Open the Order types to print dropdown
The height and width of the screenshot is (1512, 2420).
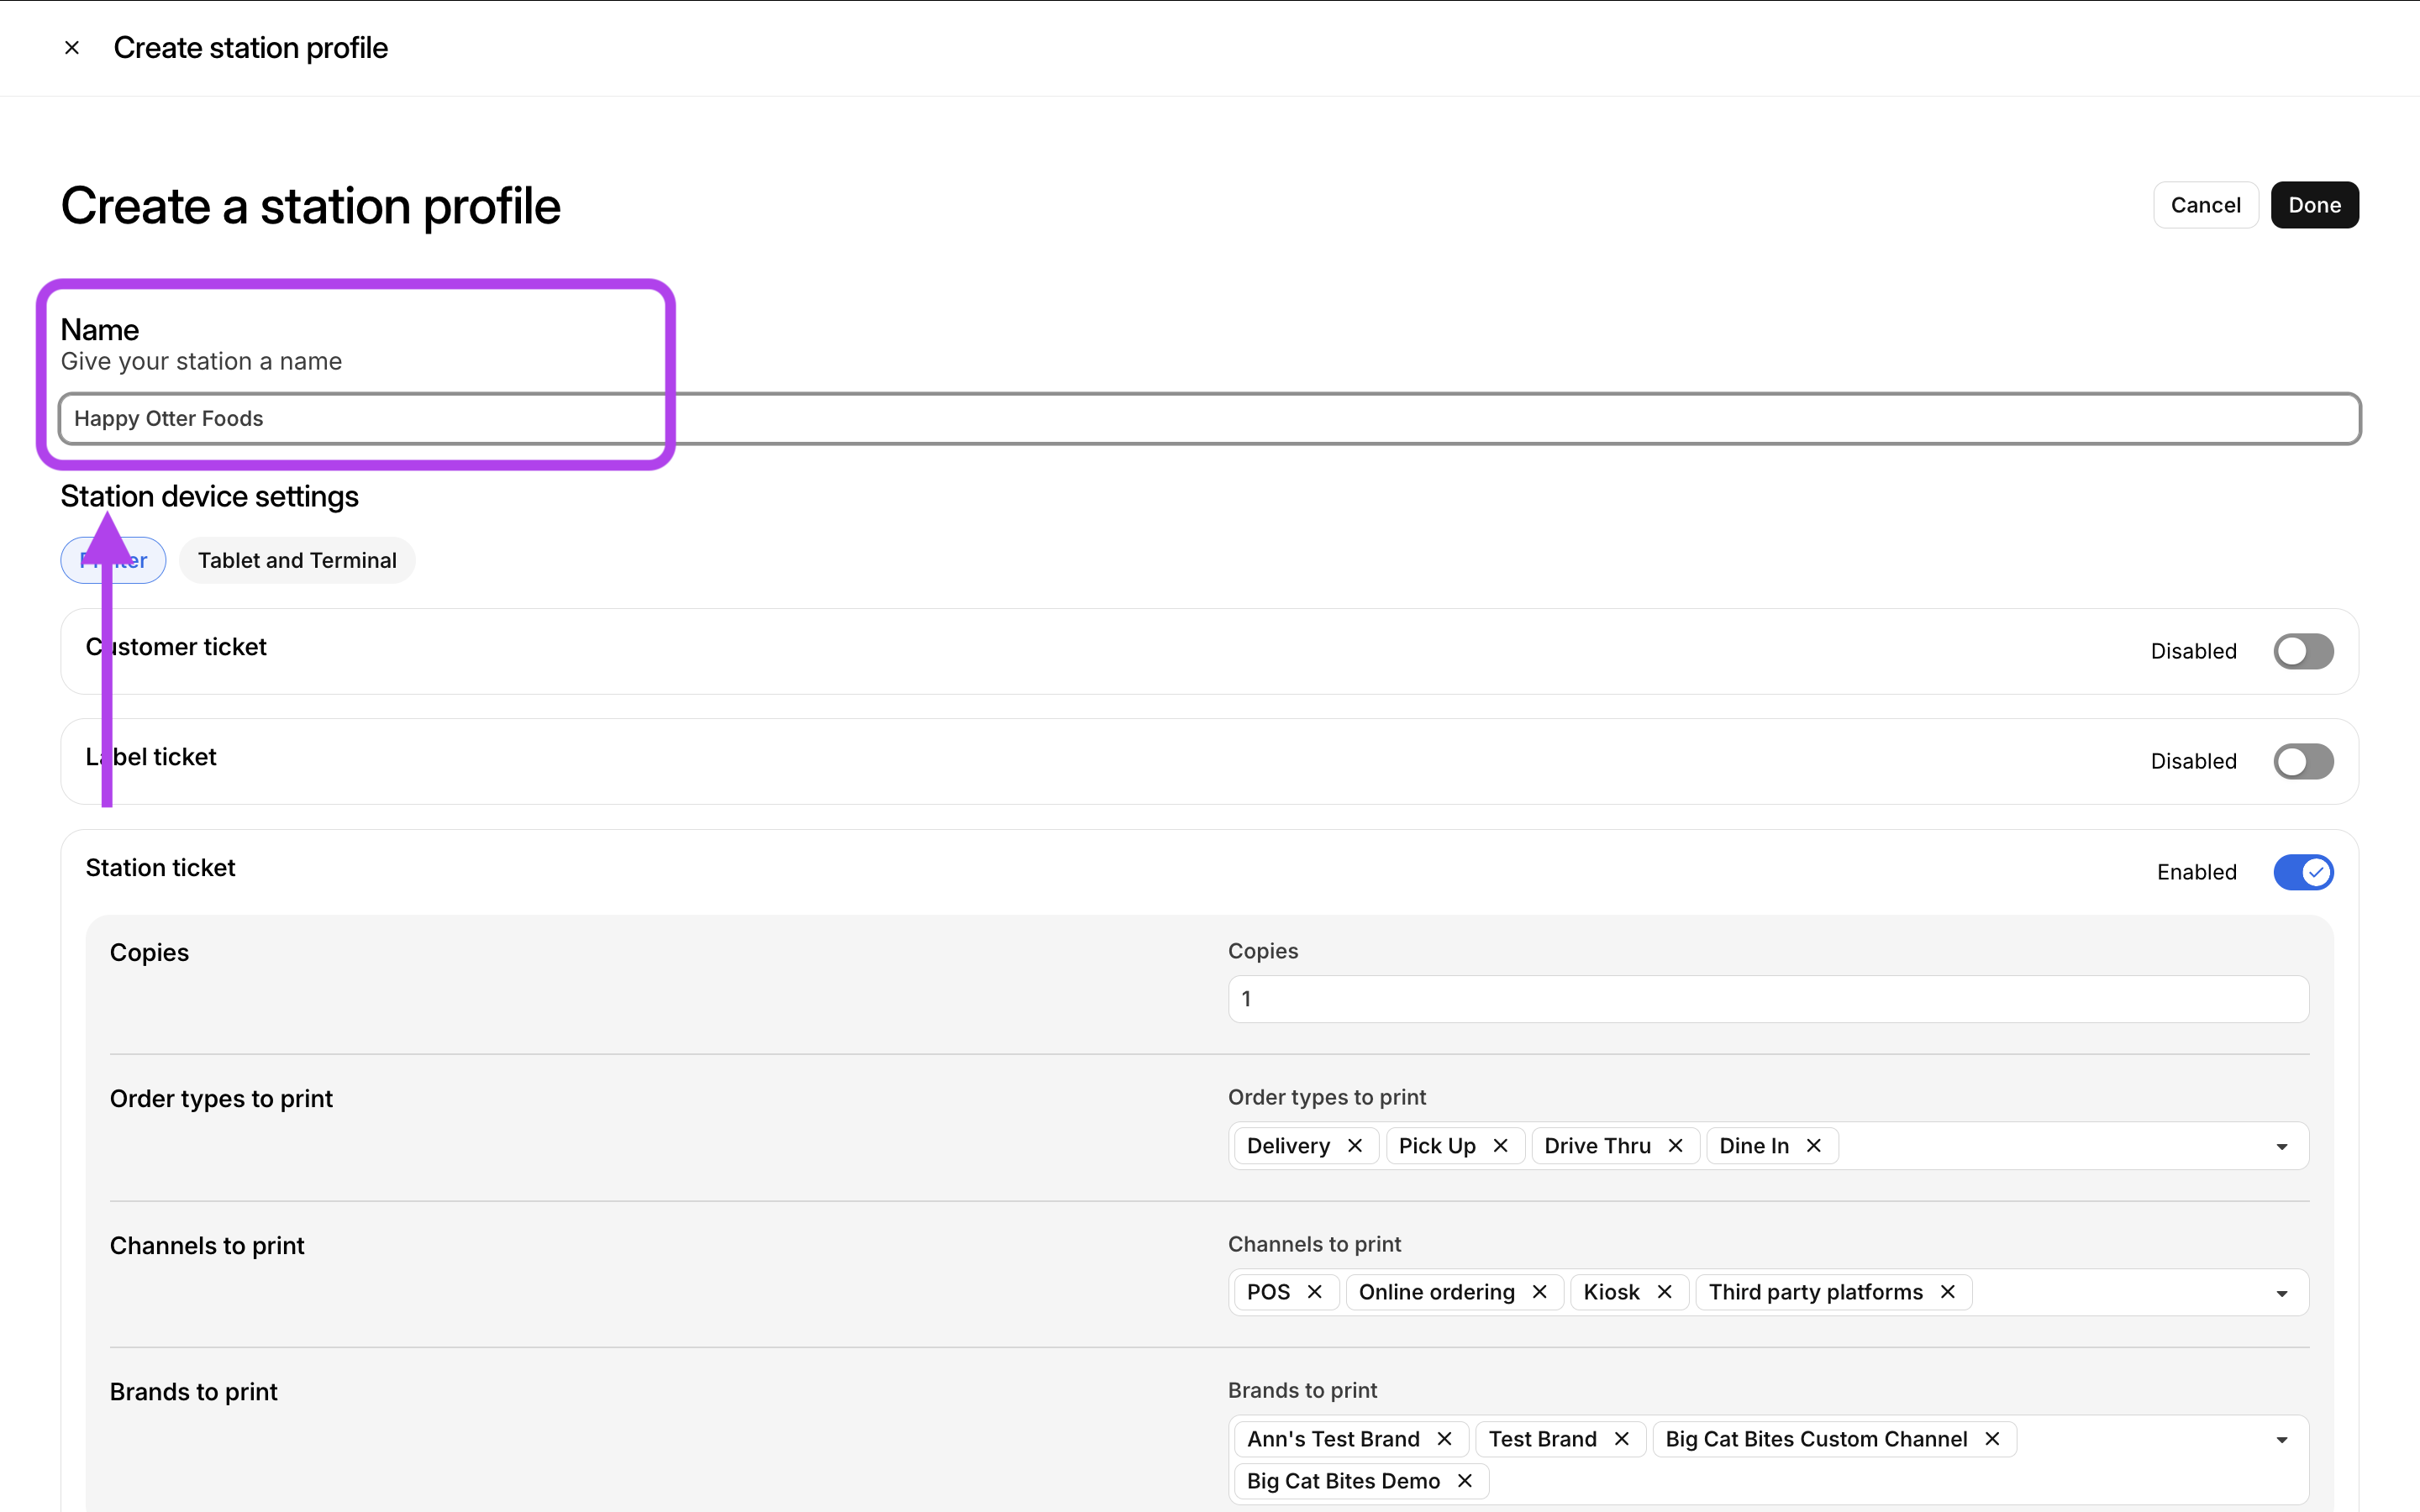(2281, 1145)
